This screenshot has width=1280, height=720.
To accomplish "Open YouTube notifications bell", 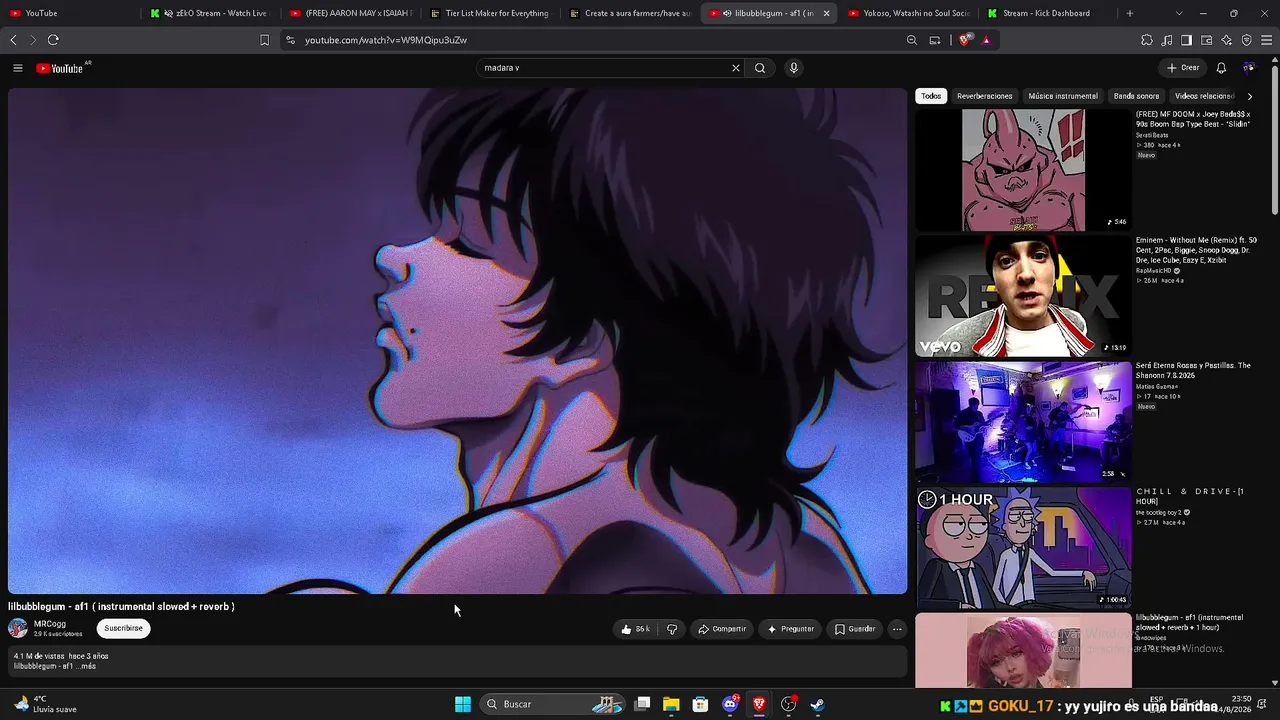I will 1221,68.
